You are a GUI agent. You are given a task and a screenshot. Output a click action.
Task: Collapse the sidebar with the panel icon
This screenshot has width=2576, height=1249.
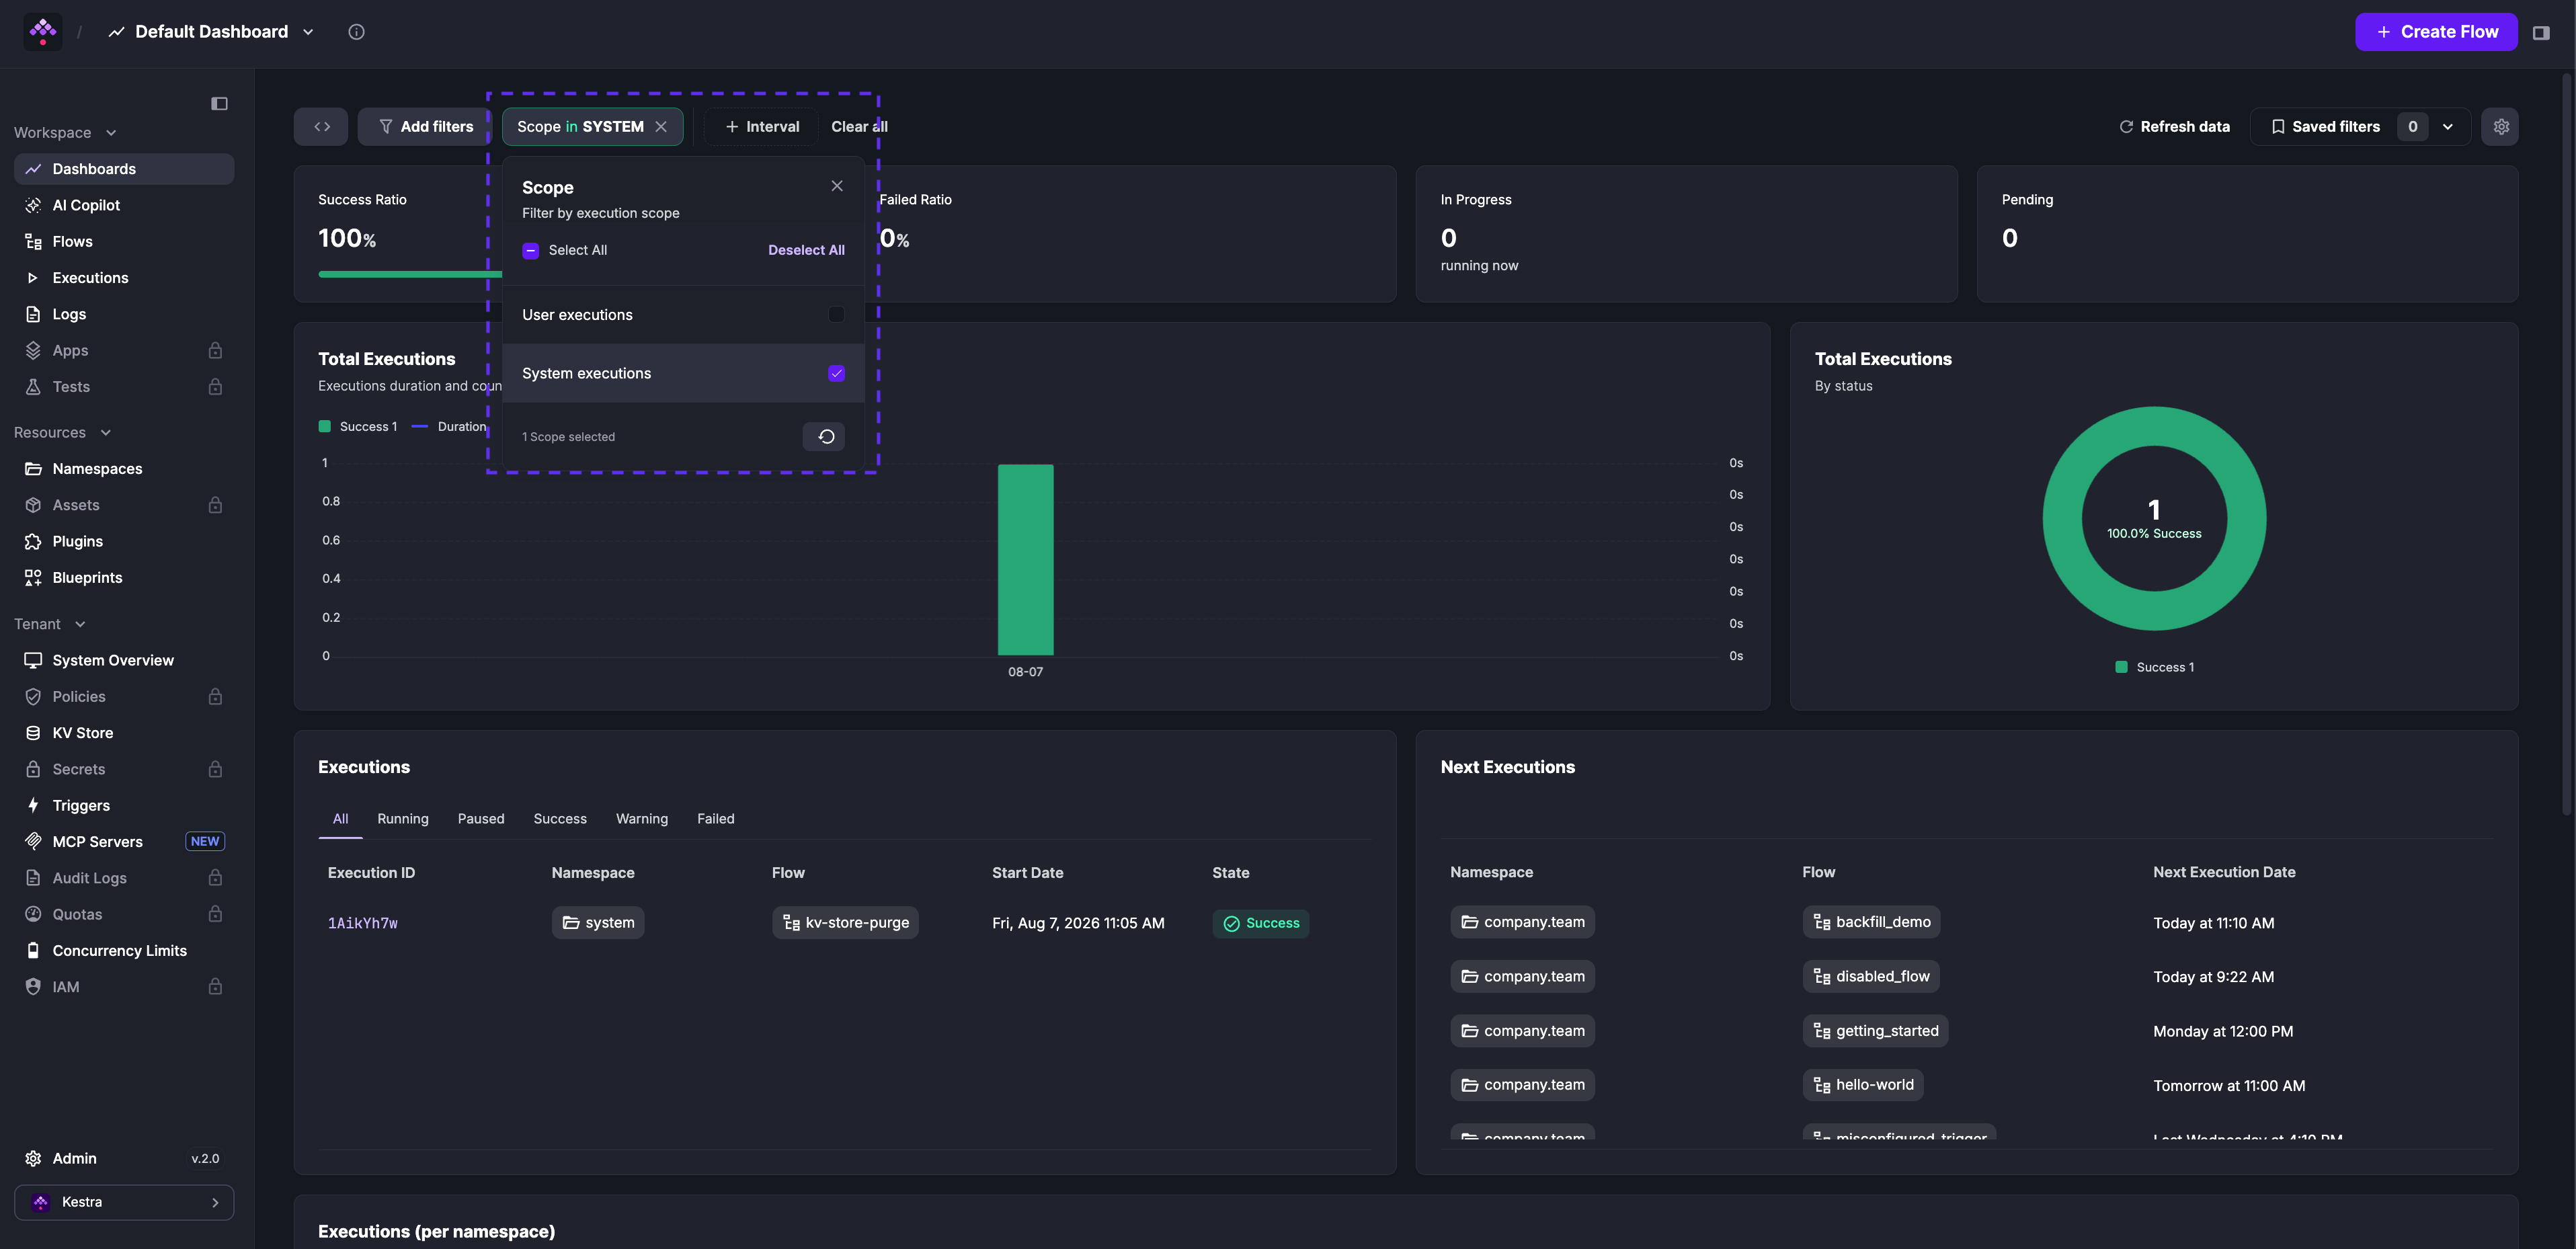(x=219, y=104)
